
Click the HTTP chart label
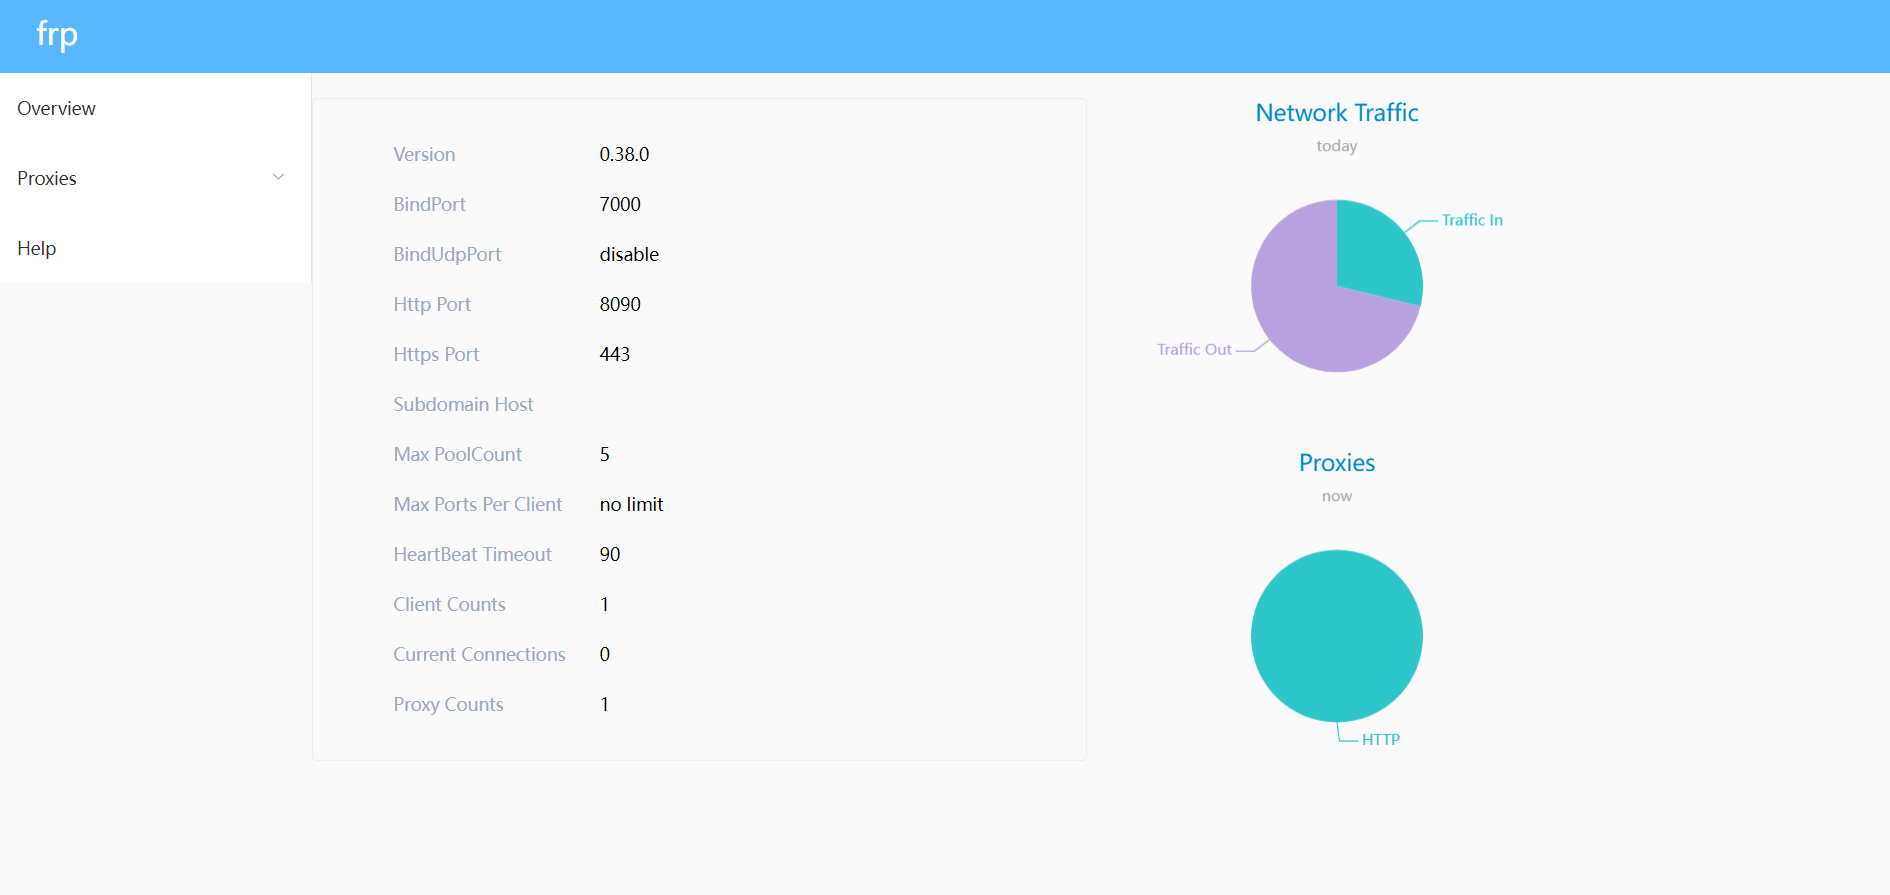(x=1380, y=739)
